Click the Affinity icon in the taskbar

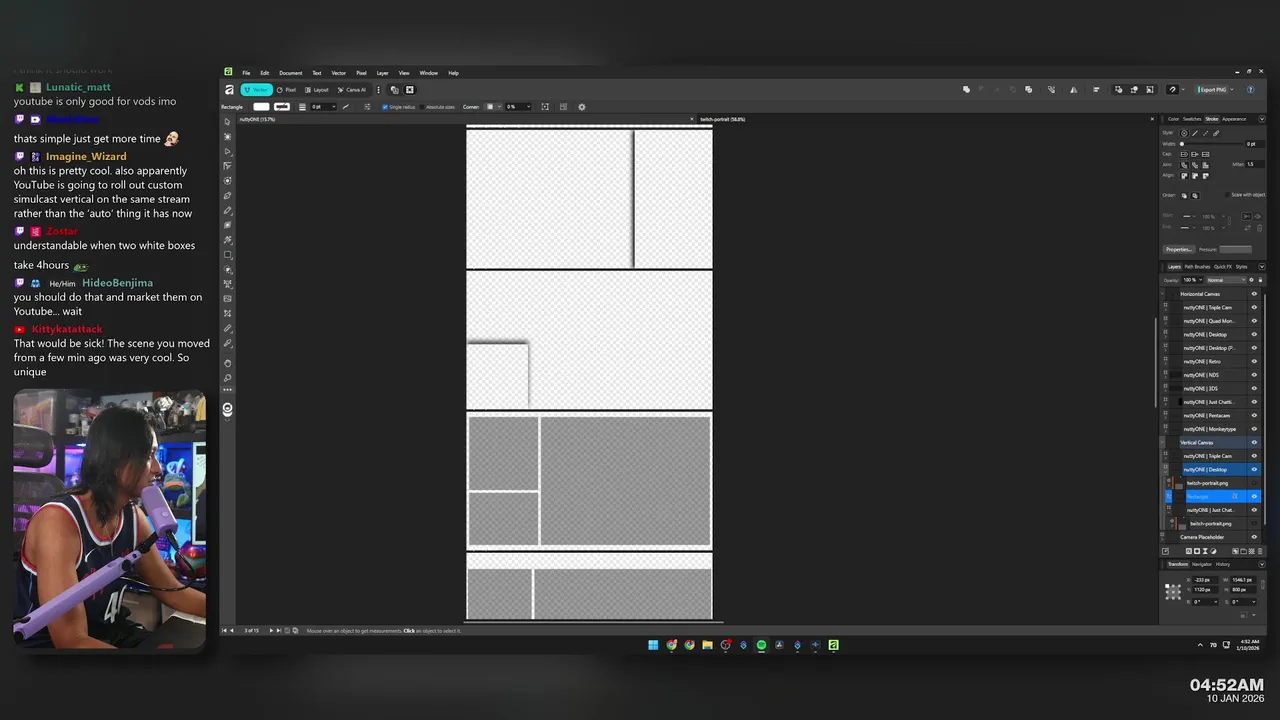click(x=833, y=645)
